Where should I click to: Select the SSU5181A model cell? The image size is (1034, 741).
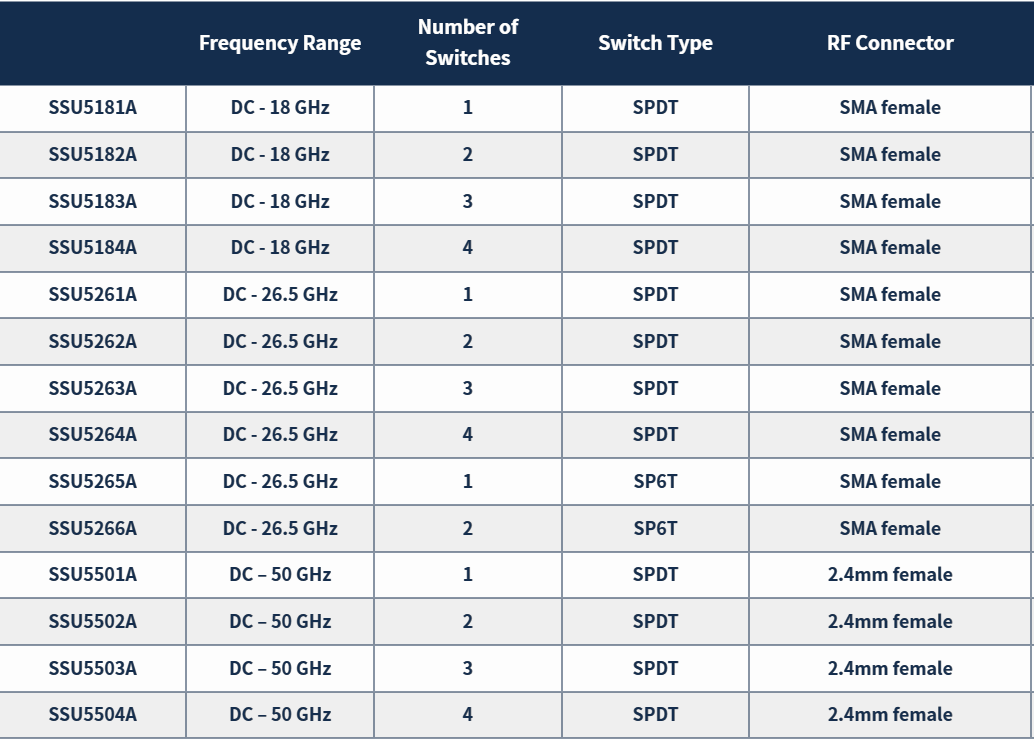coord(92,107)
